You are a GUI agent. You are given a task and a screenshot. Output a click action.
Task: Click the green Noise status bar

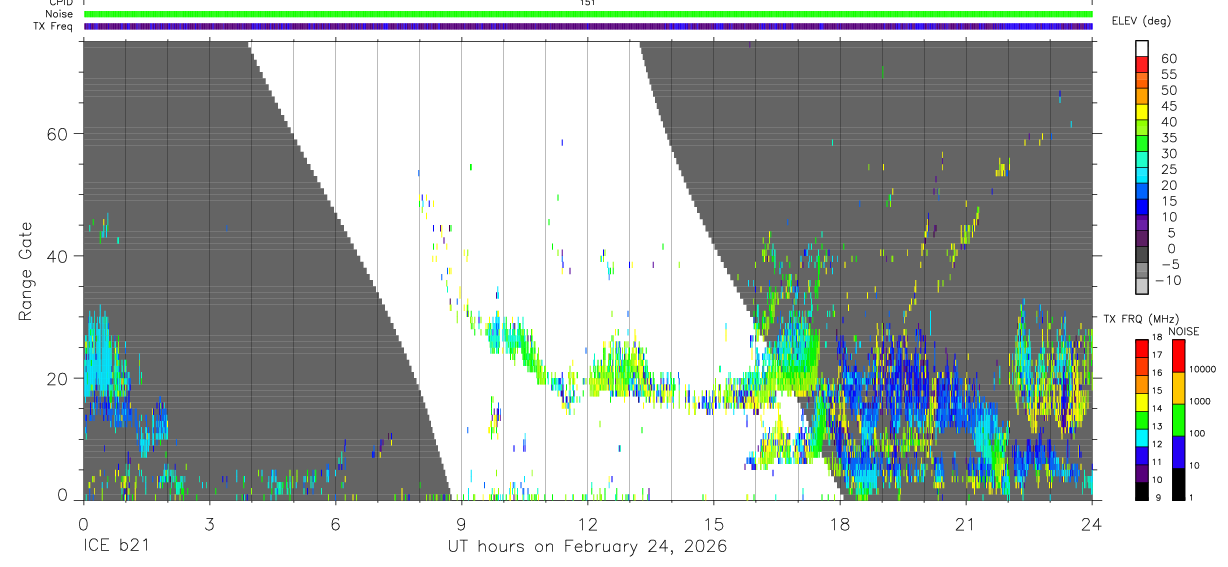[x=588, y=14]
